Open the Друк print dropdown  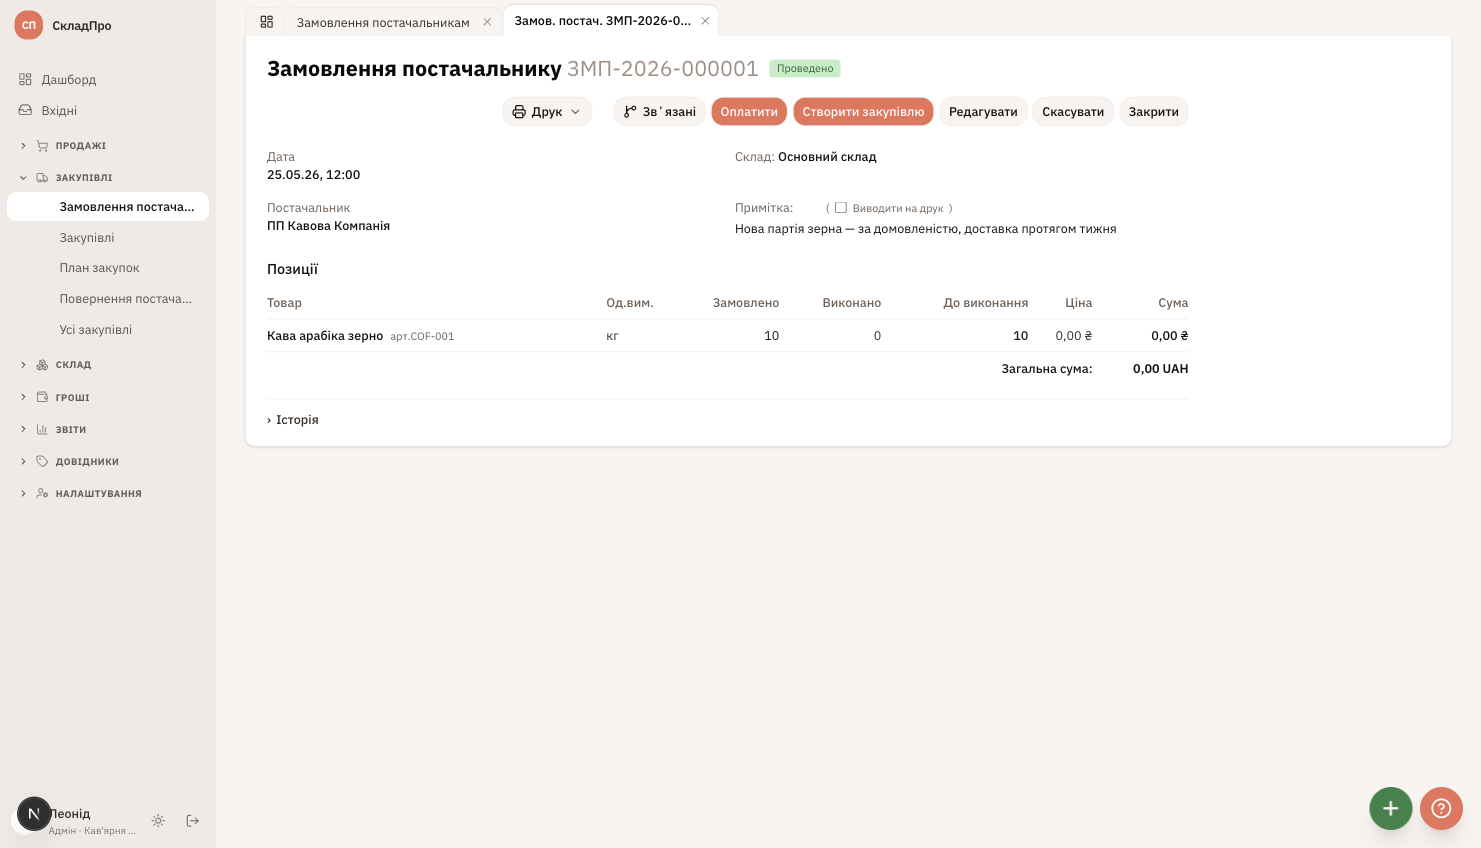546,112
